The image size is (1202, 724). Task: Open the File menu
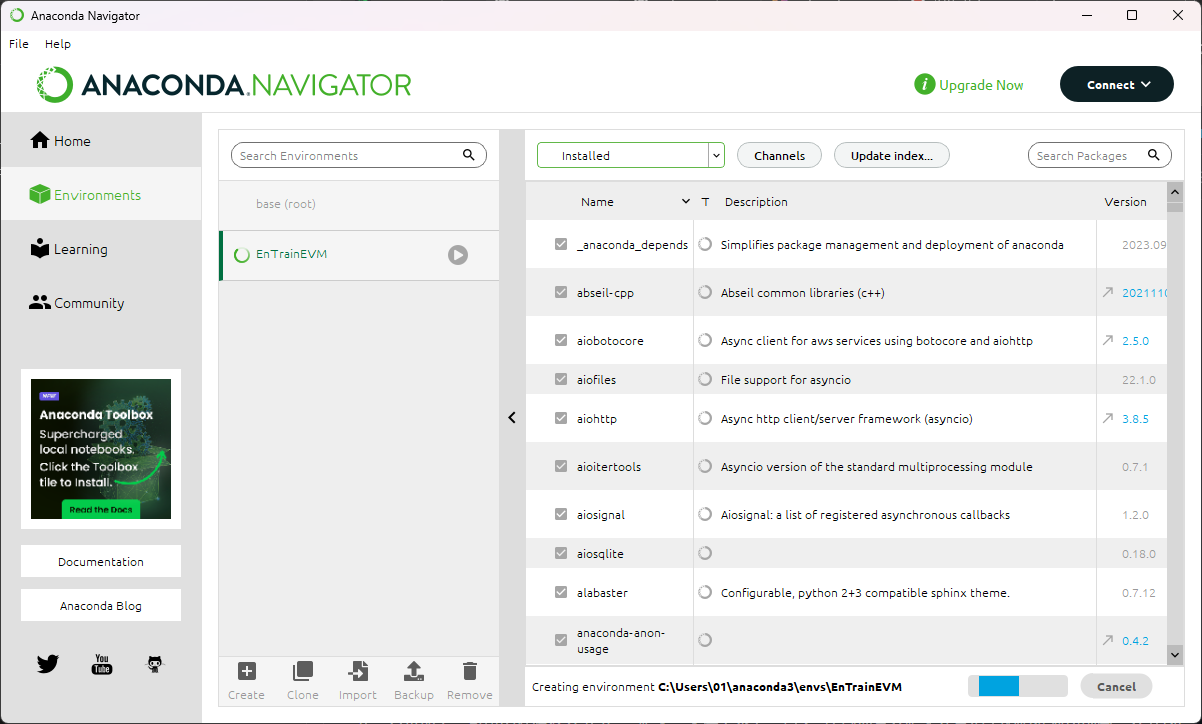(19, 44)
